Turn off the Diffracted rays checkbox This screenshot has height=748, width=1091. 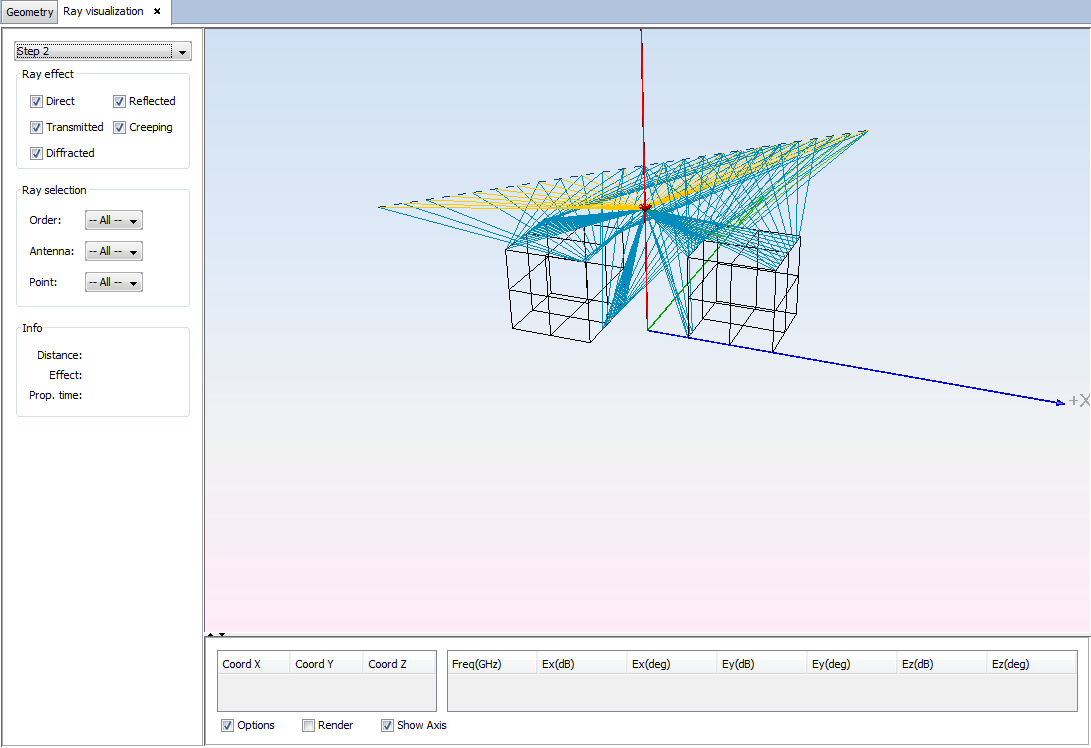coord(37,153)
